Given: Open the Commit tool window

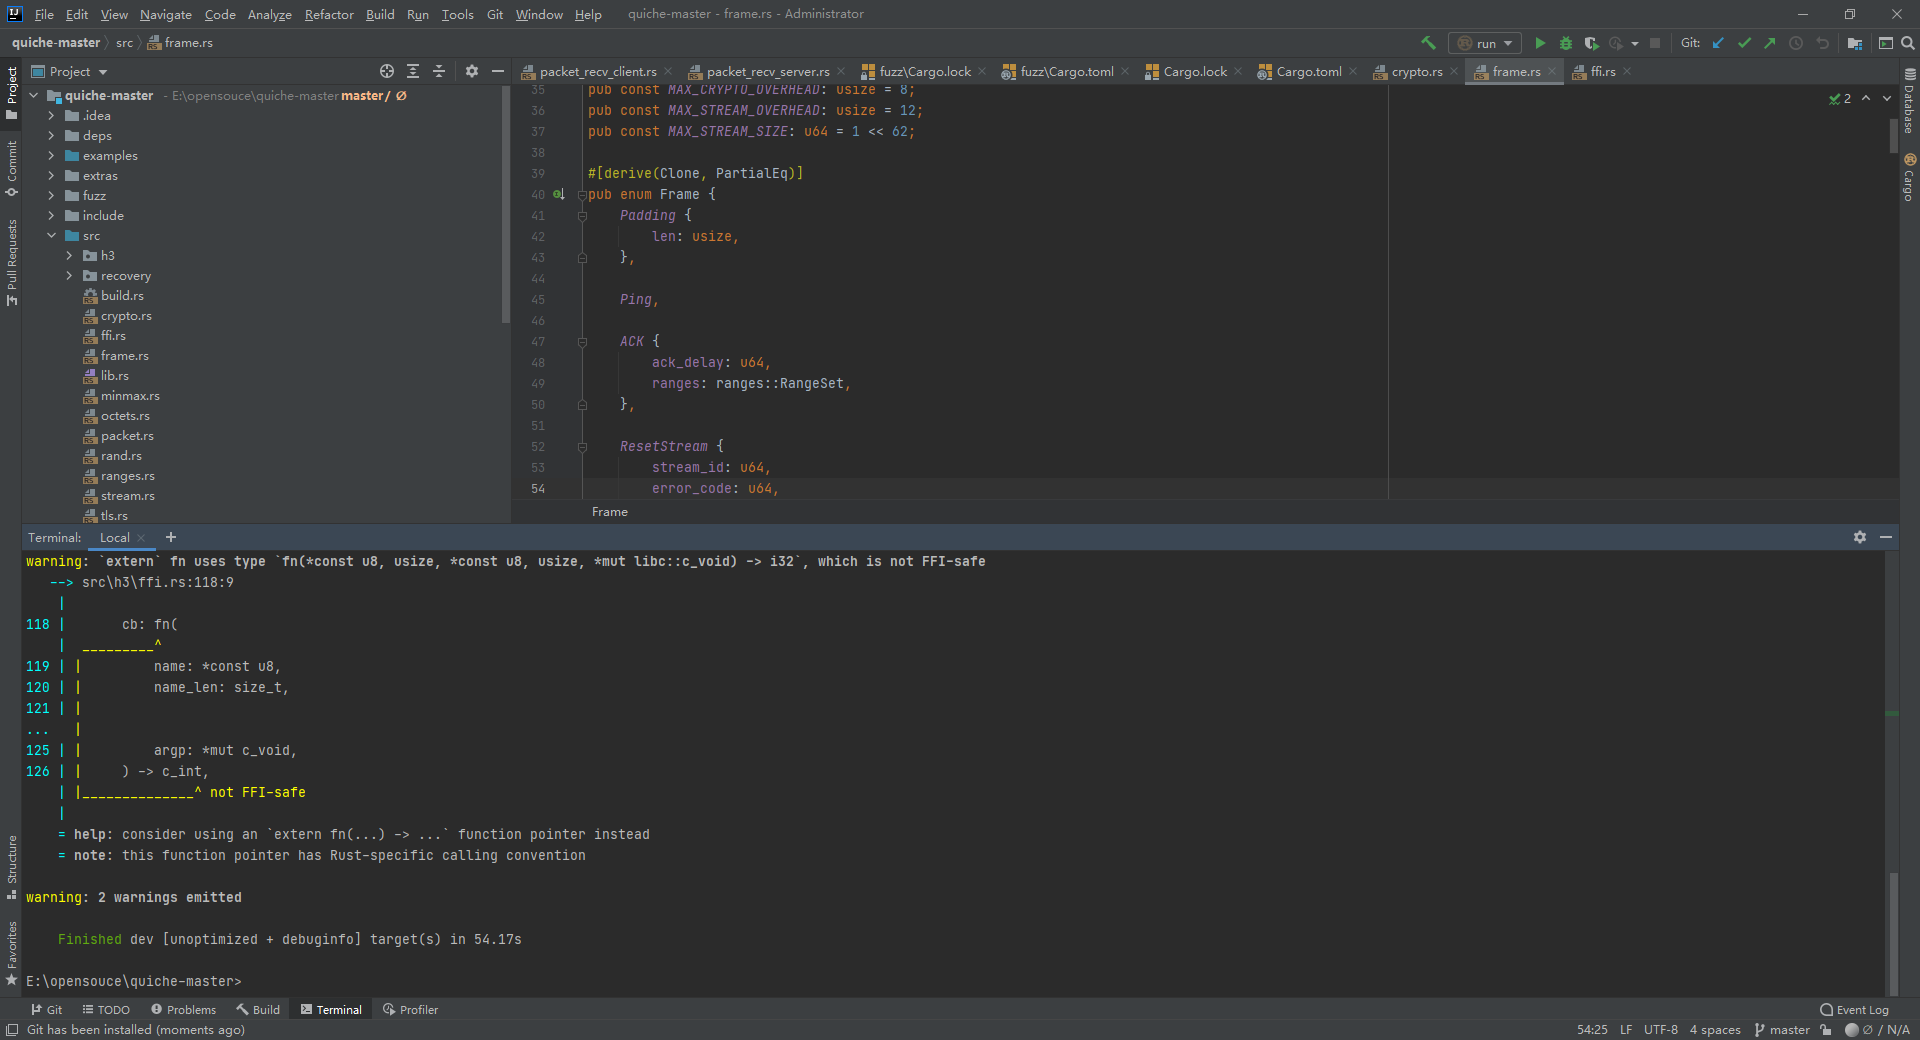Looking at the screenshot, I should click(x=11, y=168).
